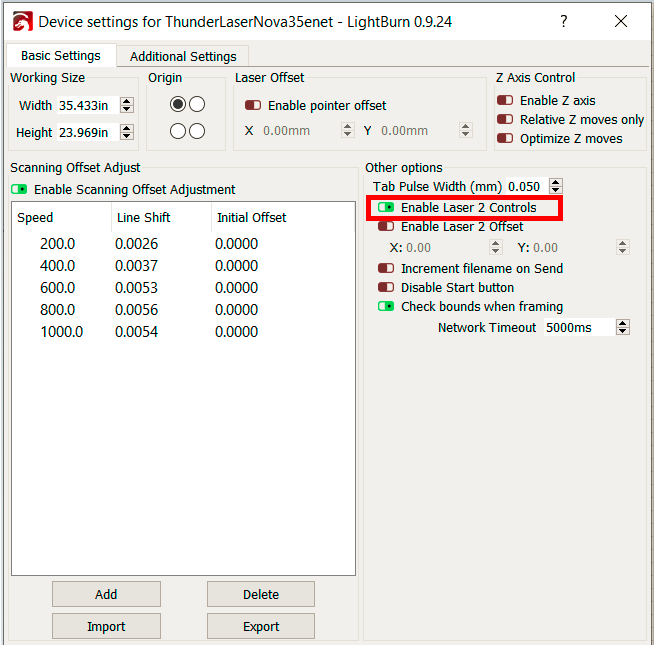Toggle Disable Start button switch
Image resolution: width=654 pixels, height=645 pixels.
tap(386, 287)
